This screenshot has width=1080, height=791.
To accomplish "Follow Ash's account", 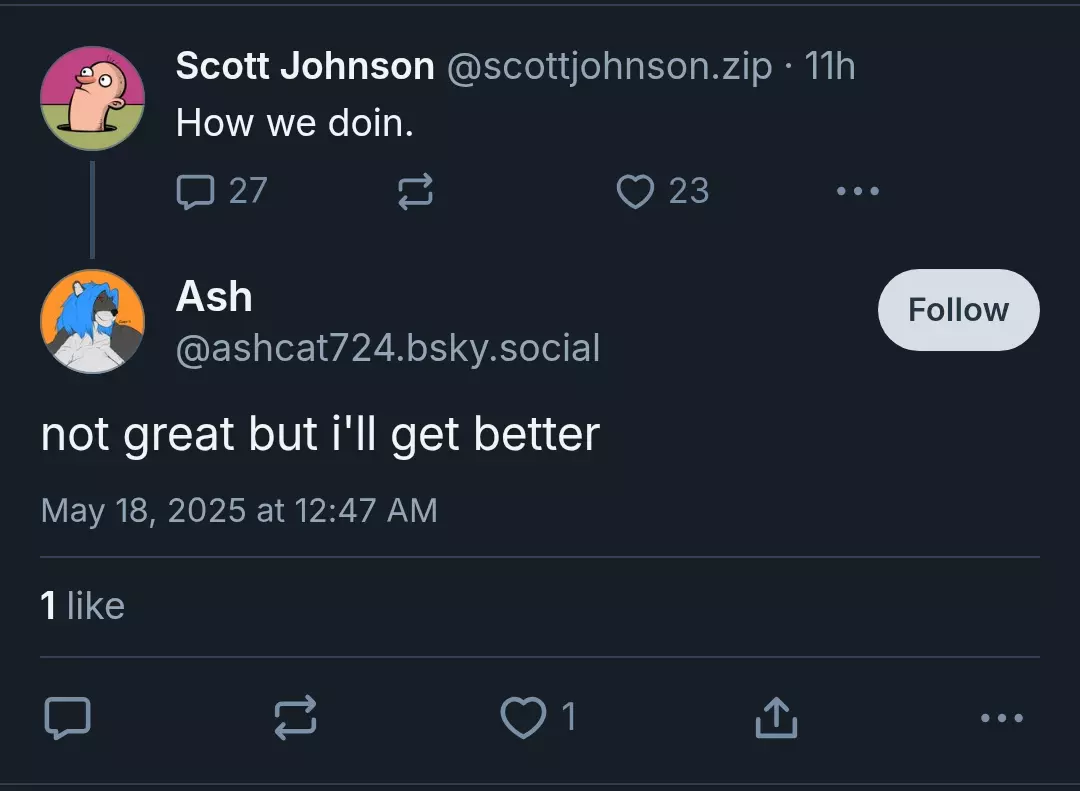I will [958, 310].
